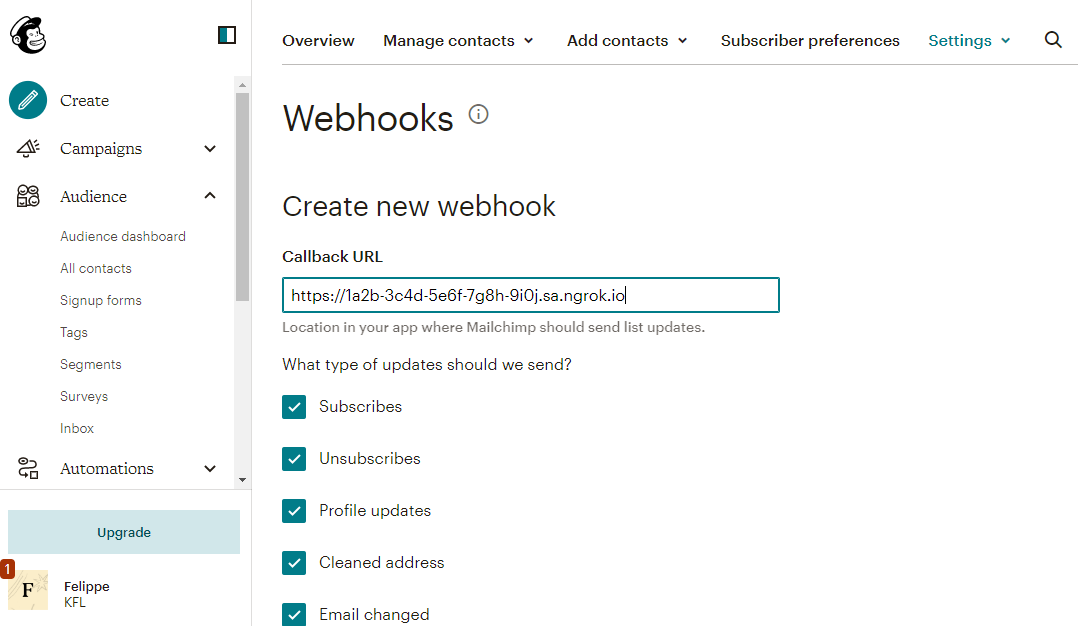
Task: Go to the Overview tab
Action: tap(318, 41)
